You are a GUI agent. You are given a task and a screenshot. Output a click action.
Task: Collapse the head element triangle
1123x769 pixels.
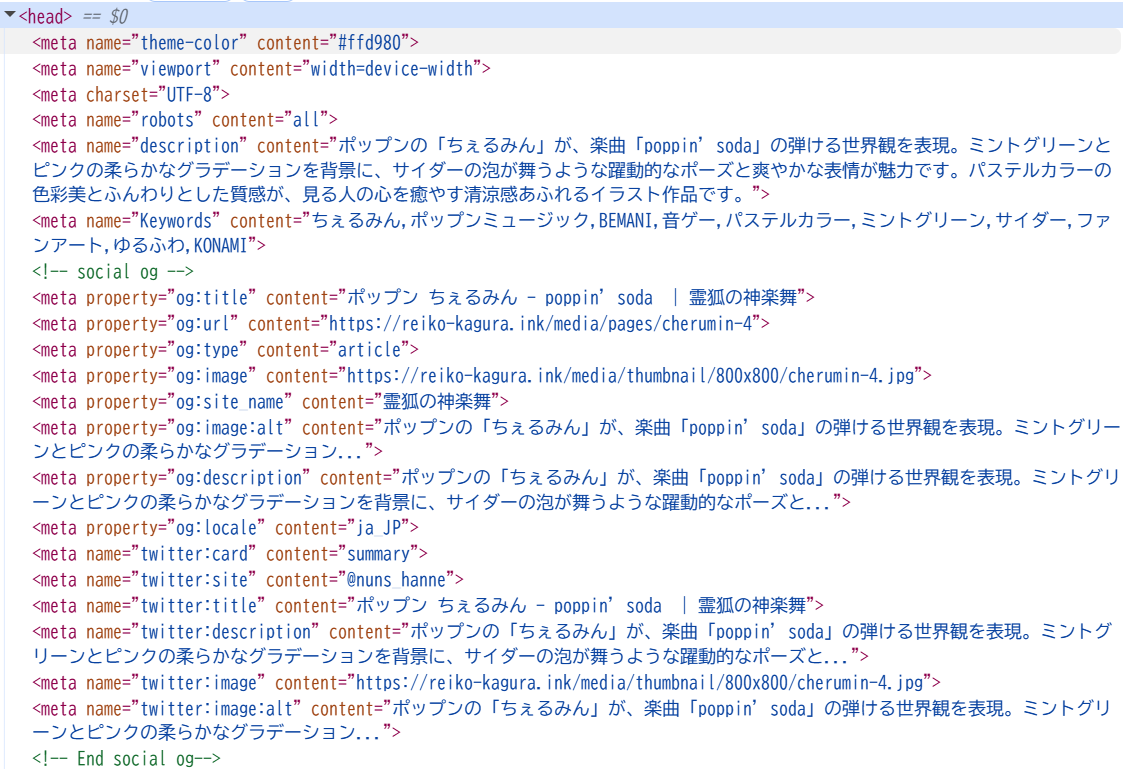click(x=10, y=14)
